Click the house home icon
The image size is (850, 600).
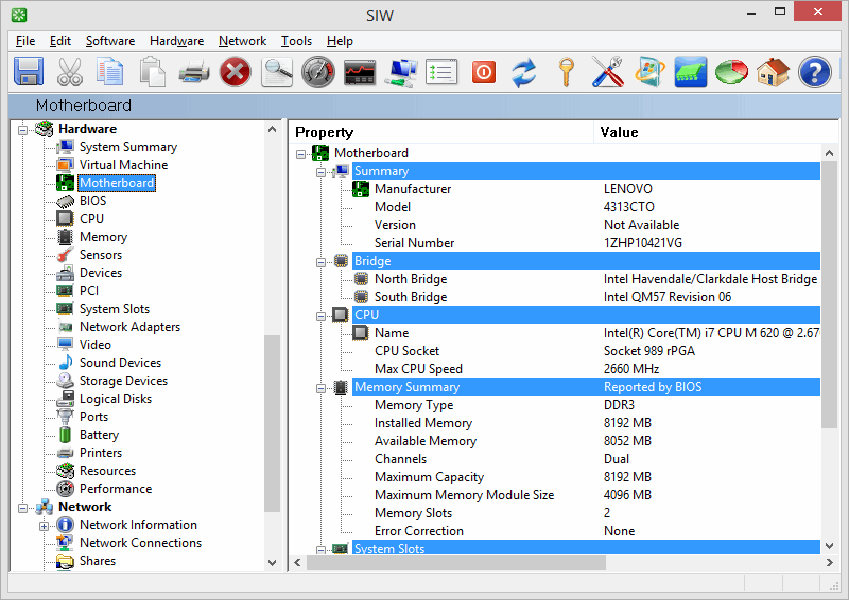tap(773, 72)
